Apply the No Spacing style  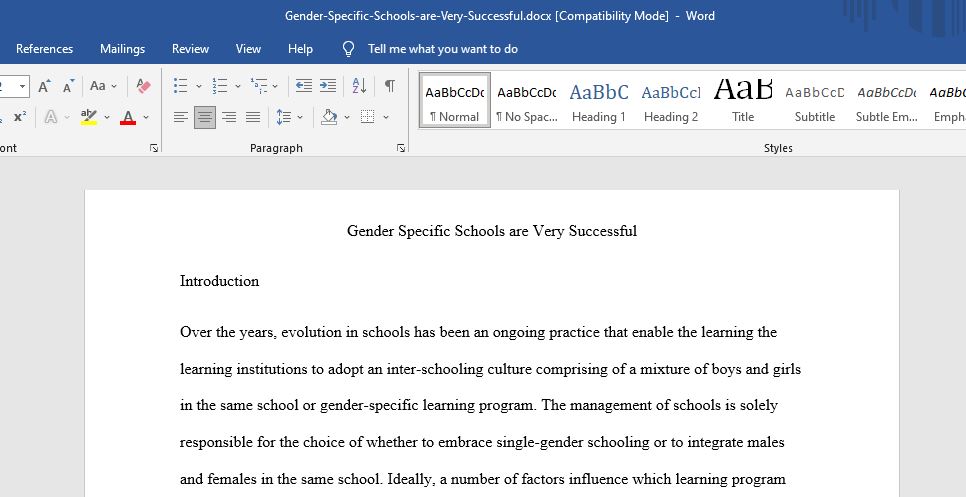pos(527,100)
